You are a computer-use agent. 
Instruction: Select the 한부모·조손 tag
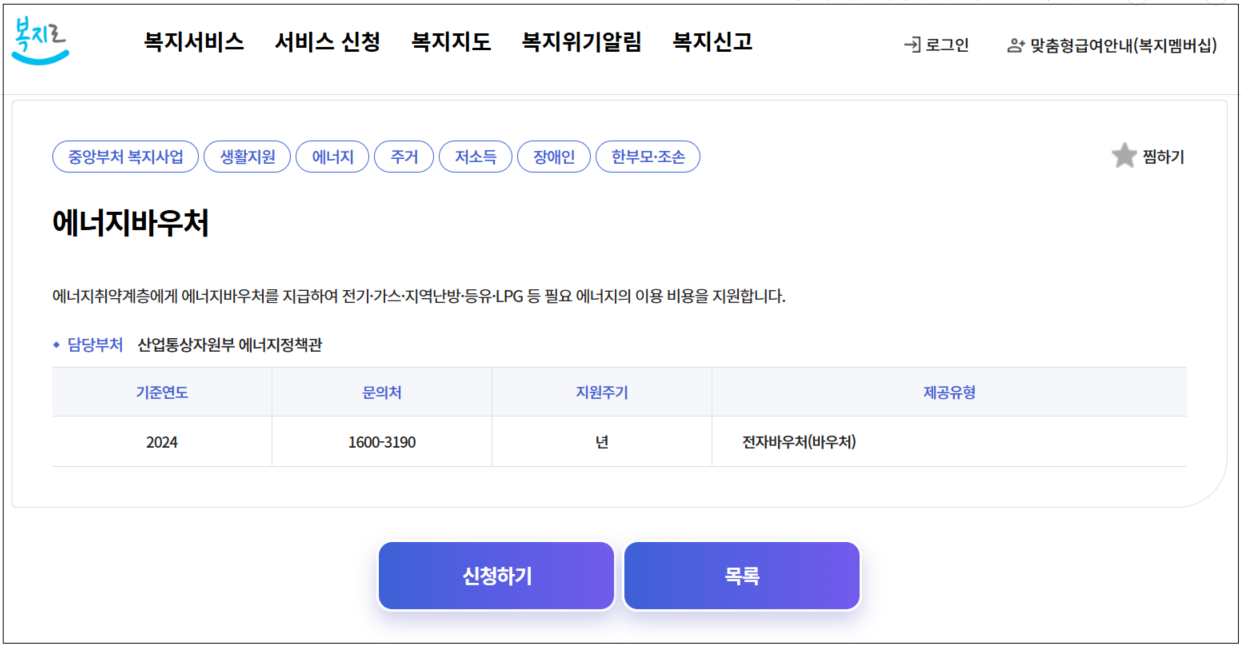pos(648,156)
